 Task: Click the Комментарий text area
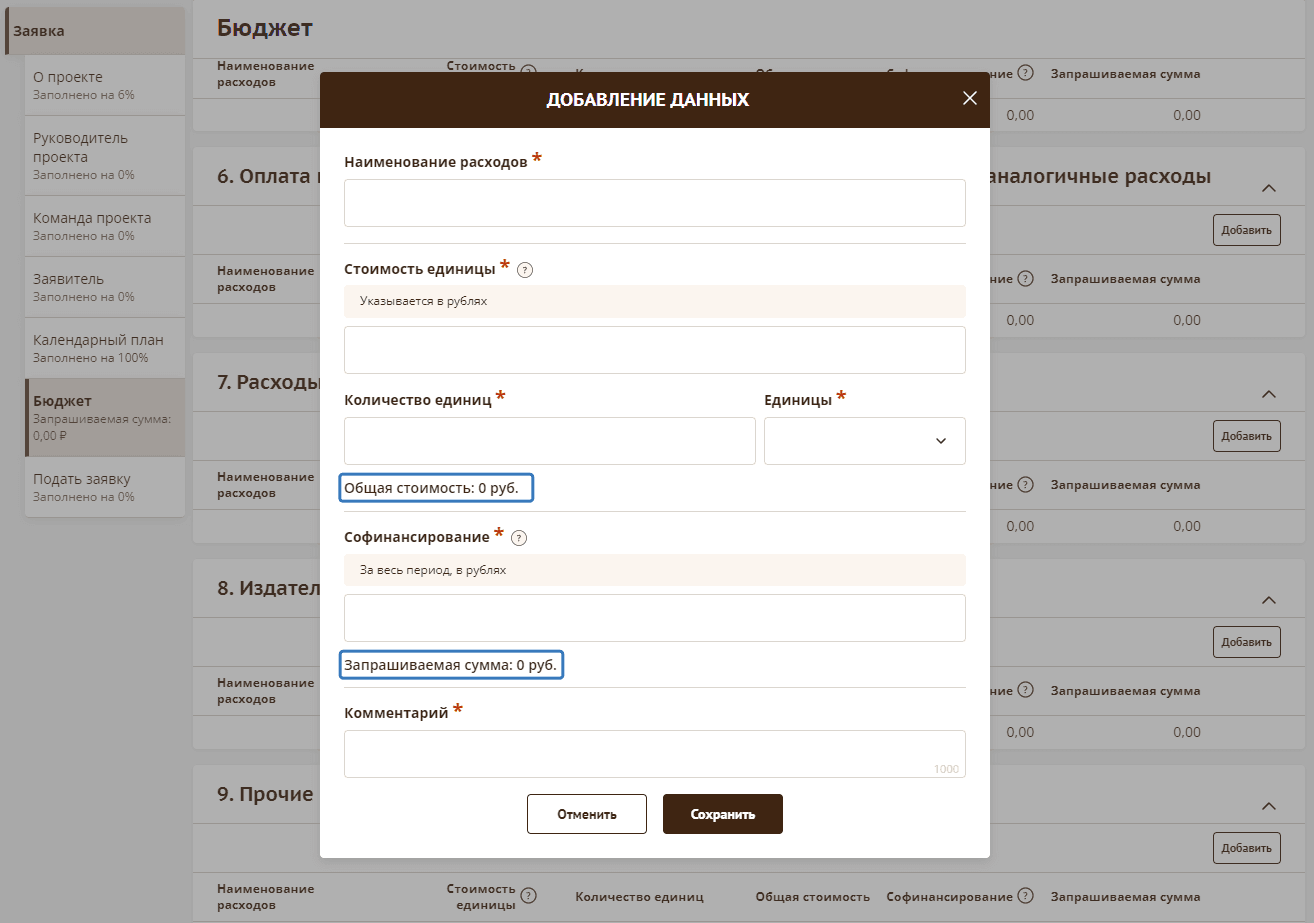tap(654, 753)
